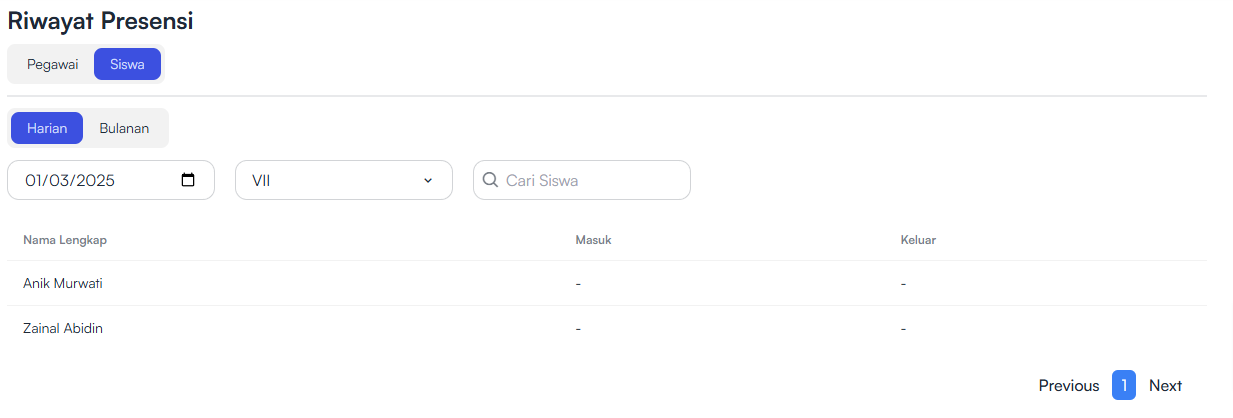Click the Nama Lengkap column header
The height and width of the screenshot is (418, 1233).
coord(65,240)
